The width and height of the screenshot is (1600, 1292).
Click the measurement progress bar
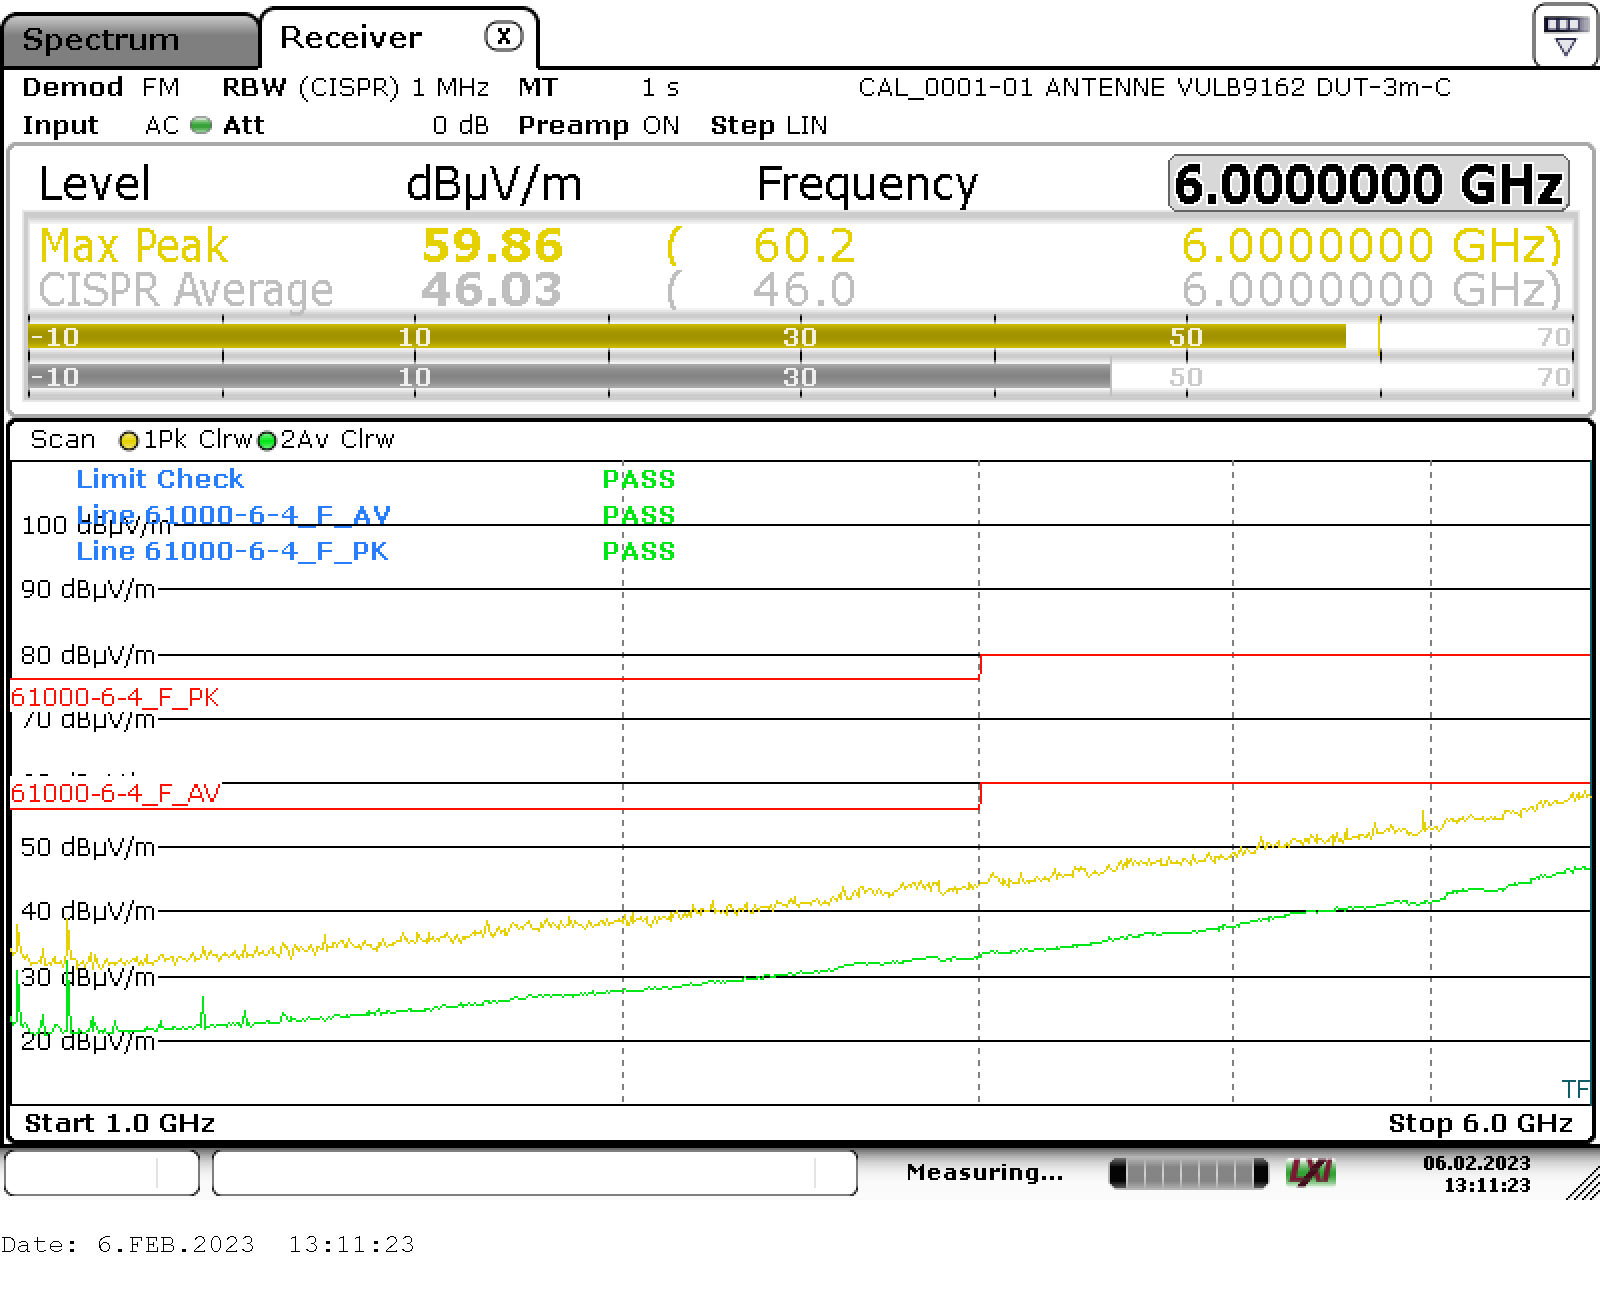click(x=1189, y=1173)
